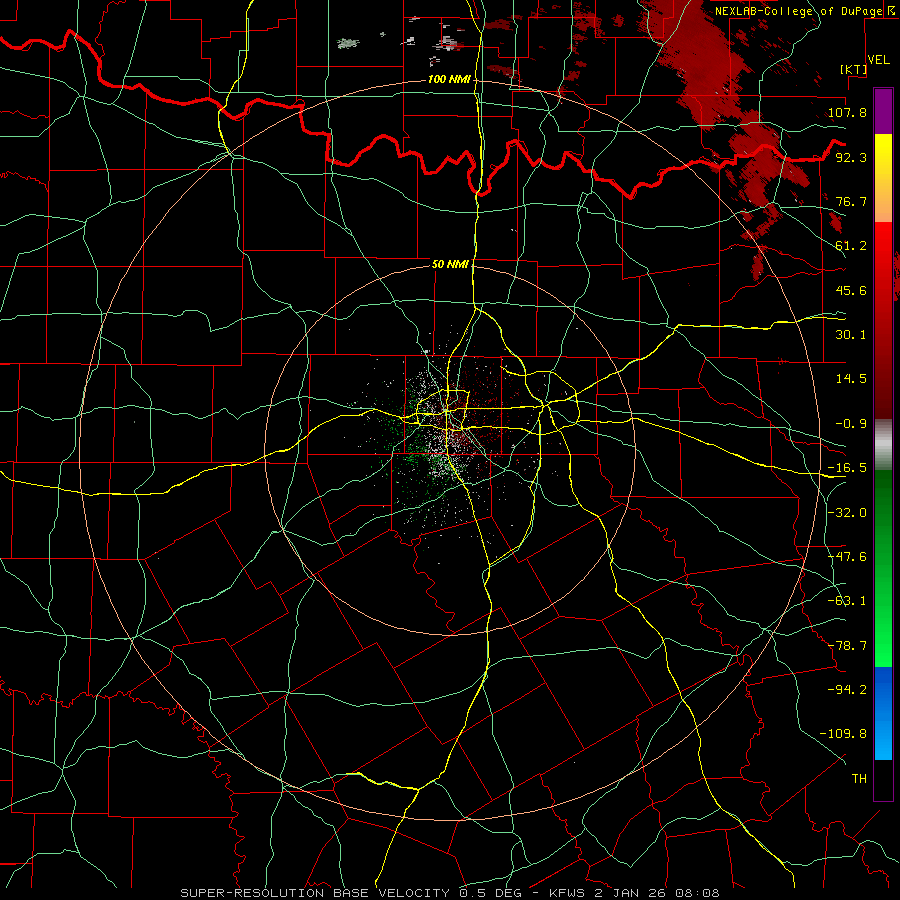Viewport: 900px width, 900px height.
Task: Click the green segment of the velocity color bar
Action: (x=883, y=569)
